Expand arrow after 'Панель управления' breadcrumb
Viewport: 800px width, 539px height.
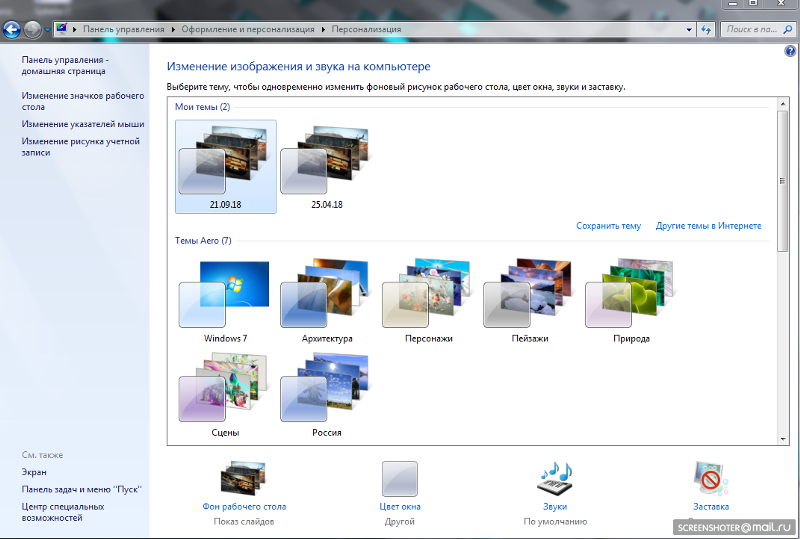[173, 30]
